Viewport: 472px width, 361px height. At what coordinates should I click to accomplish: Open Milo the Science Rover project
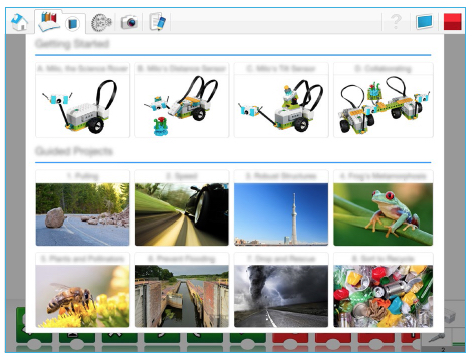(82, 100)
